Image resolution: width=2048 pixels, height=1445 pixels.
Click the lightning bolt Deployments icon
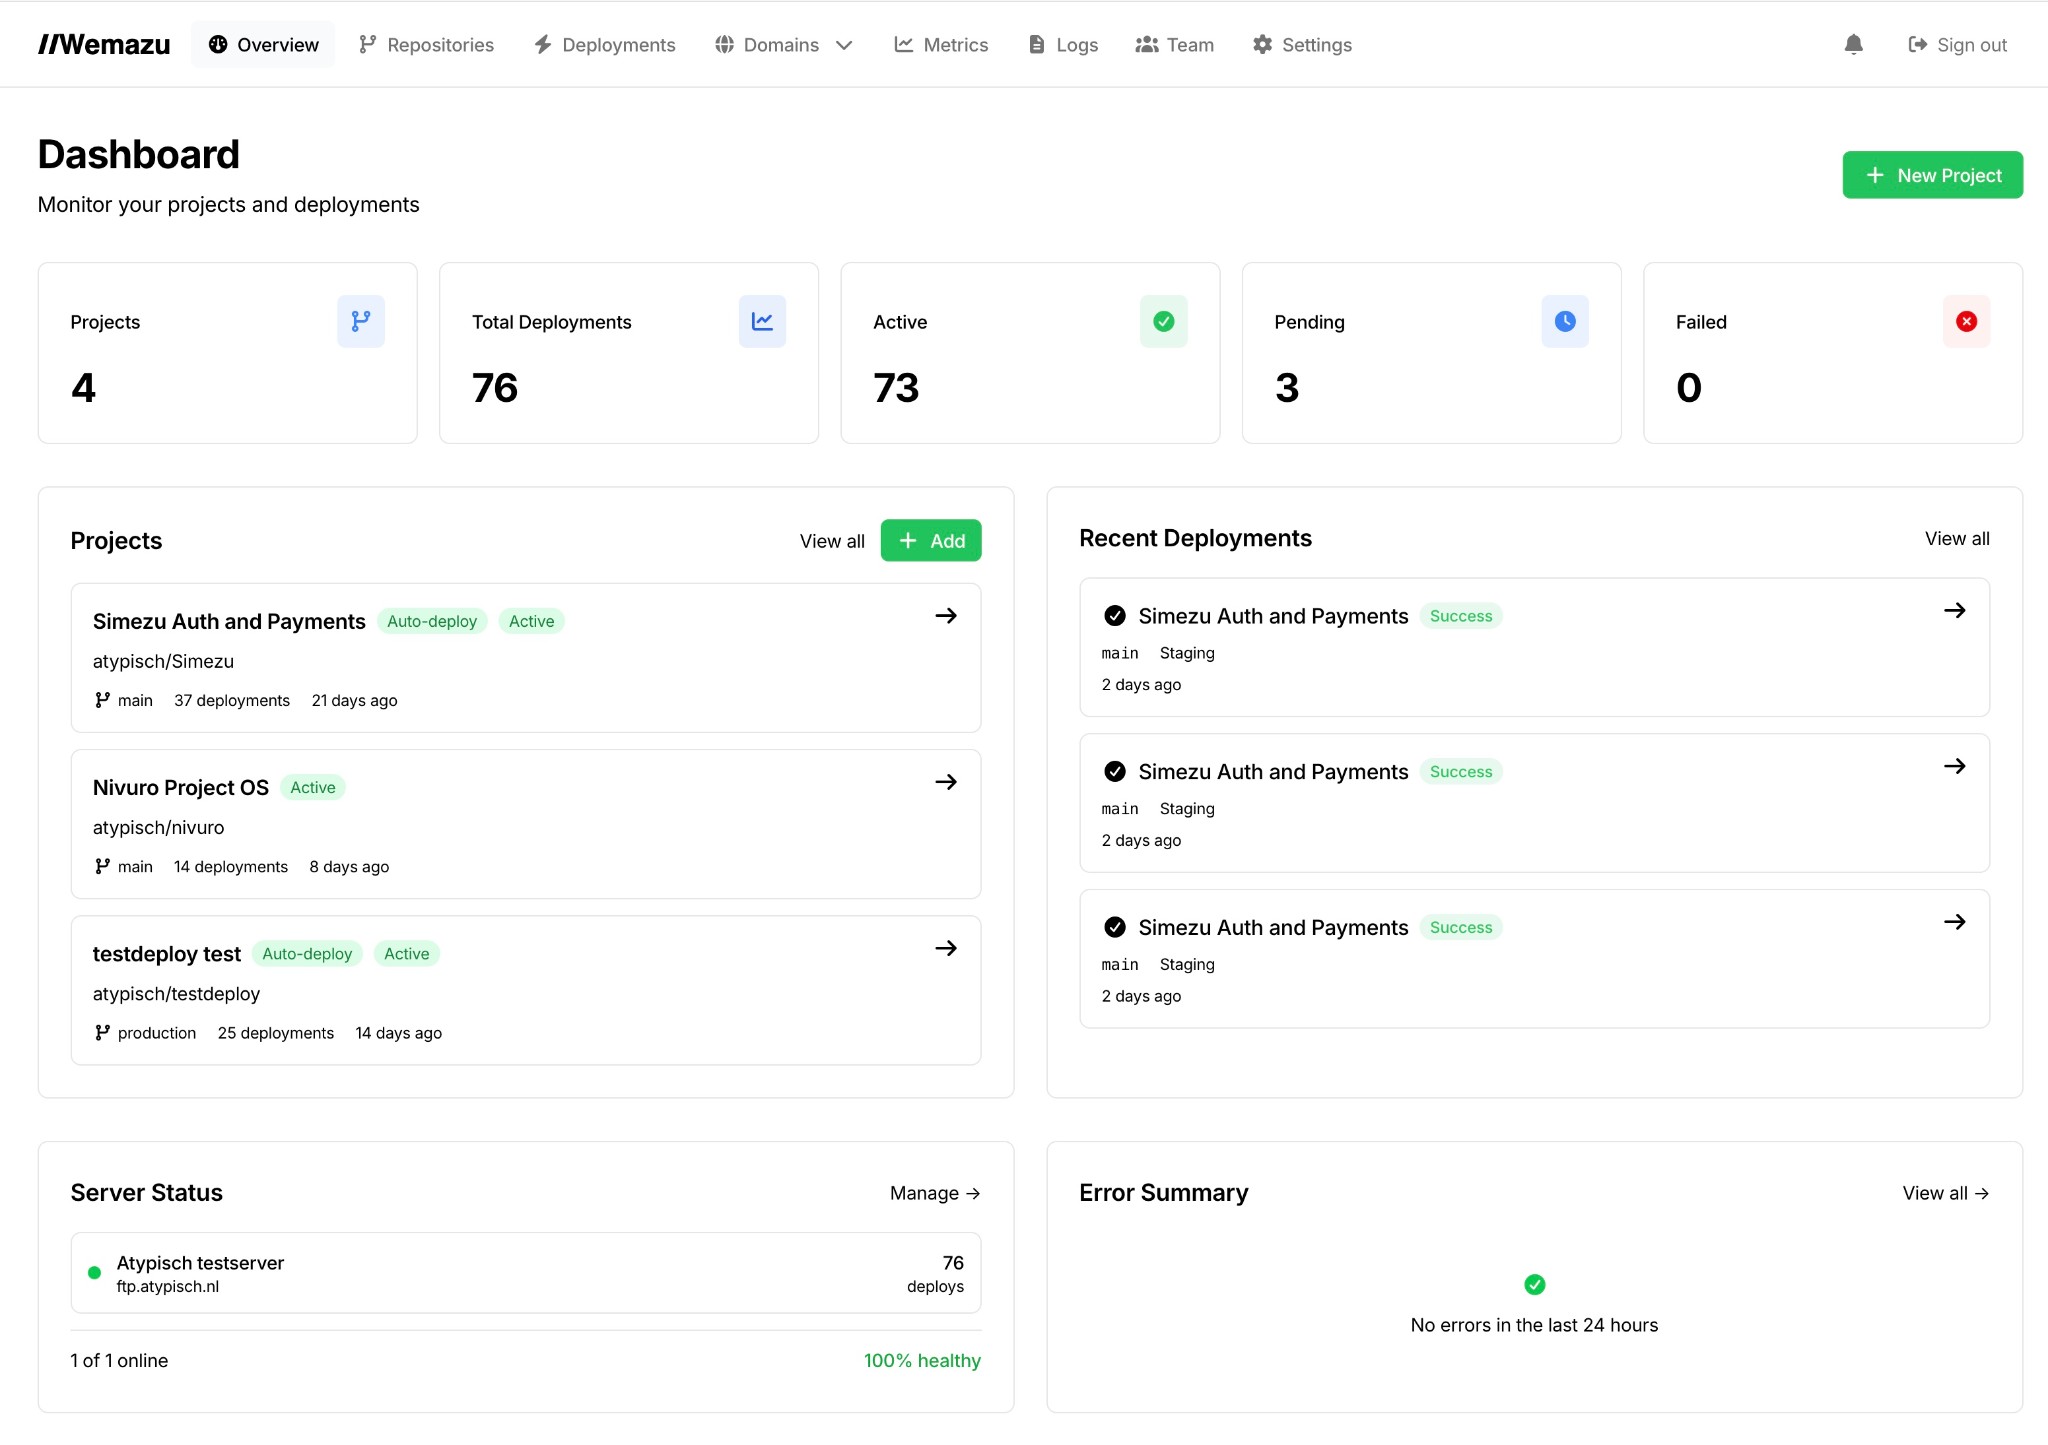pyautogui.click(x=541, y=44)
